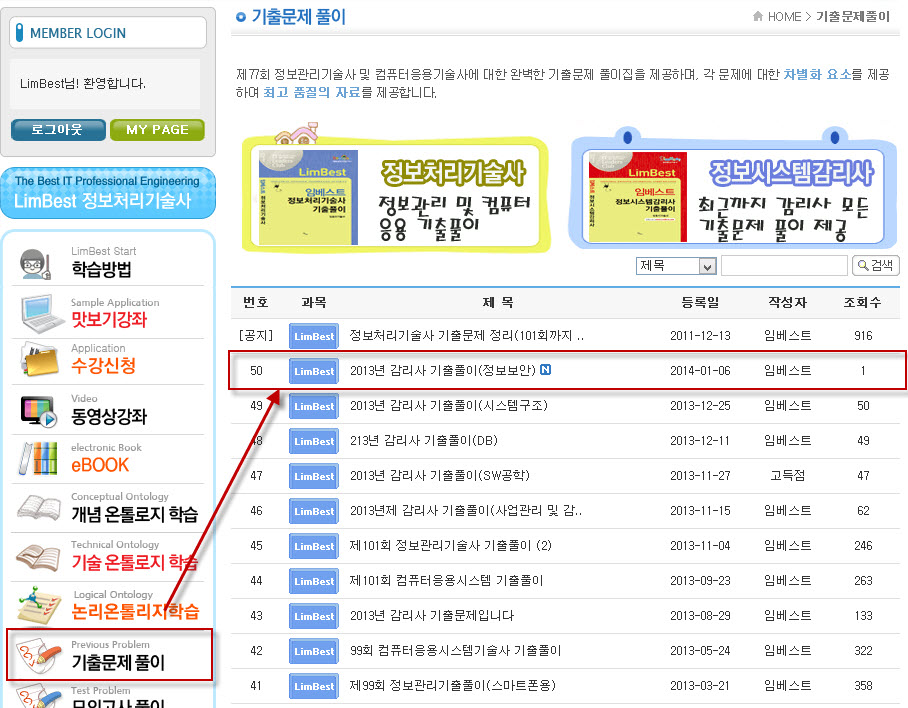Screen dimensions: 908x708
Task: Click the N new-post icon in row 50
Action: pyautogui.click(x=545, y=369)
